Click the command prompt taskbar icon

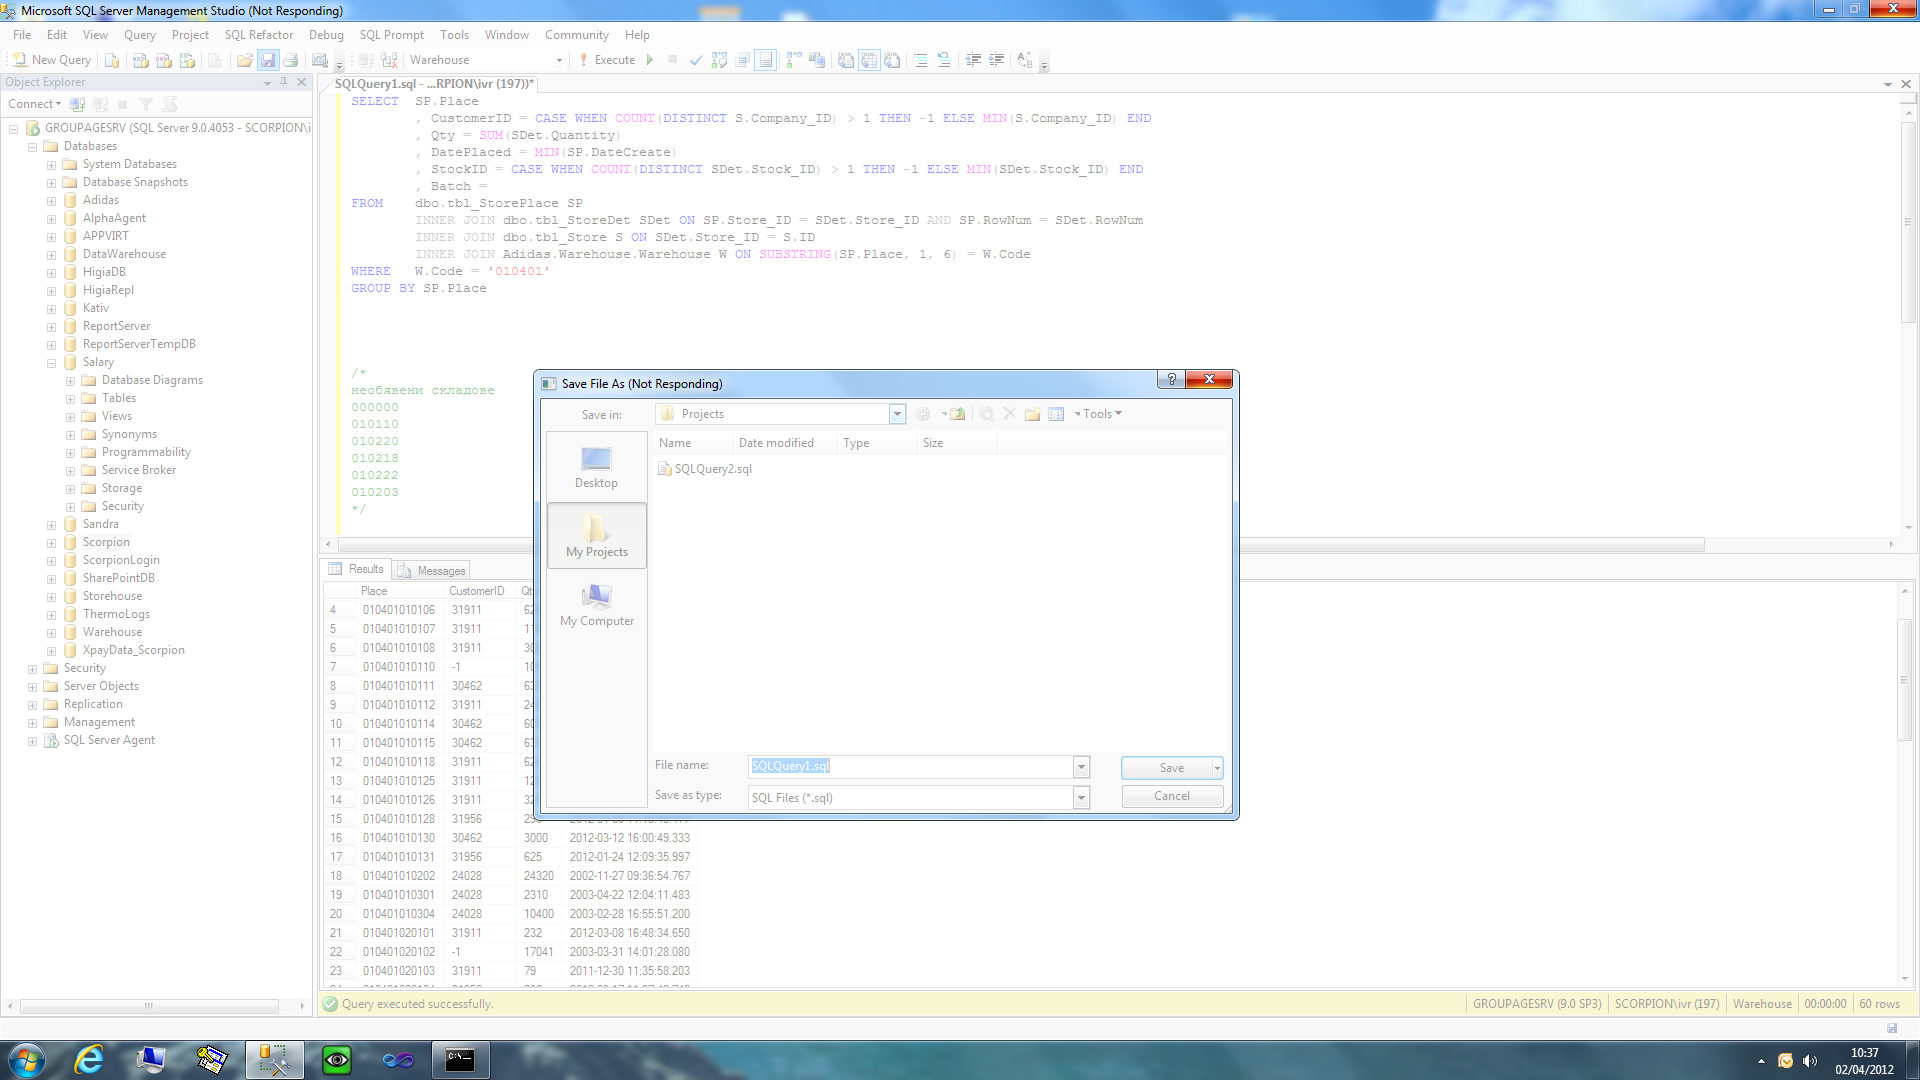[x=460, y=1060]
